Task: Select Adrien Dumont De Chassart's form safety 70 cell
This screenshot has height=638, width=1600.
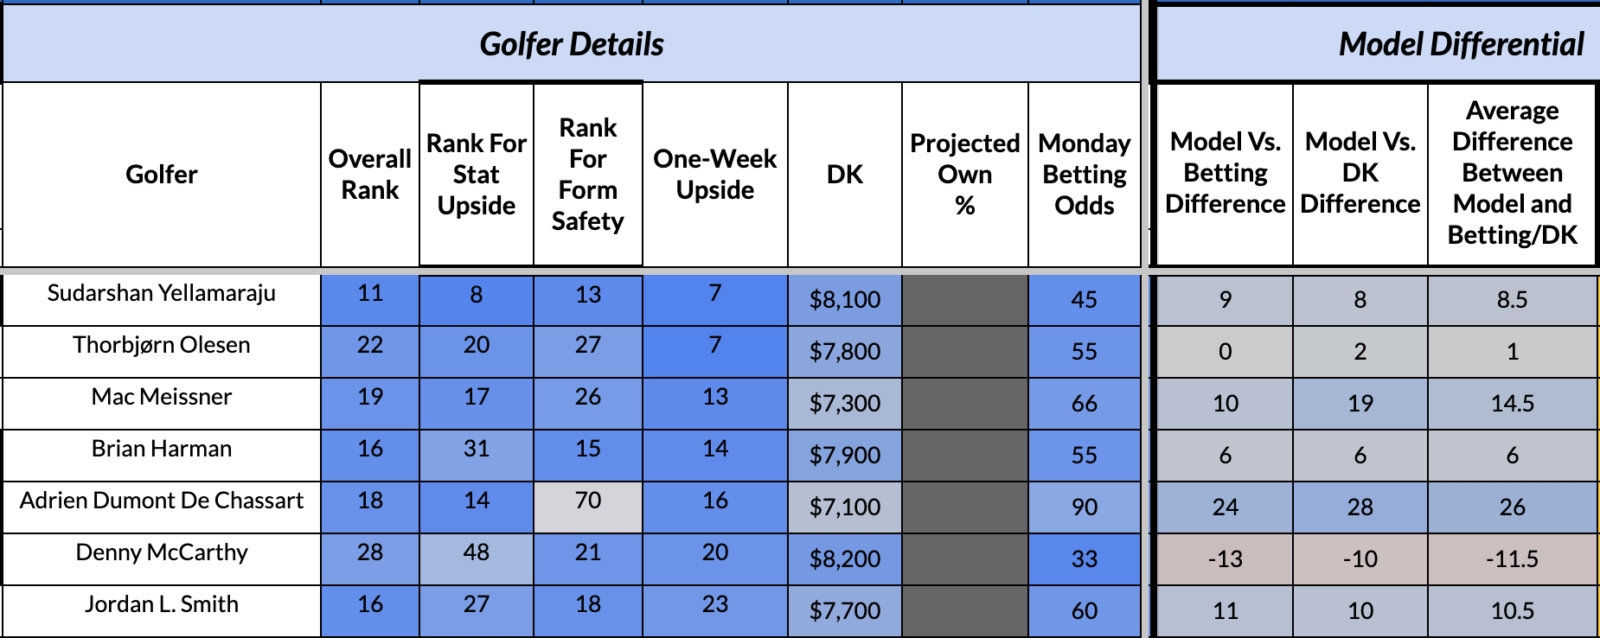Action: click(588, 502)
